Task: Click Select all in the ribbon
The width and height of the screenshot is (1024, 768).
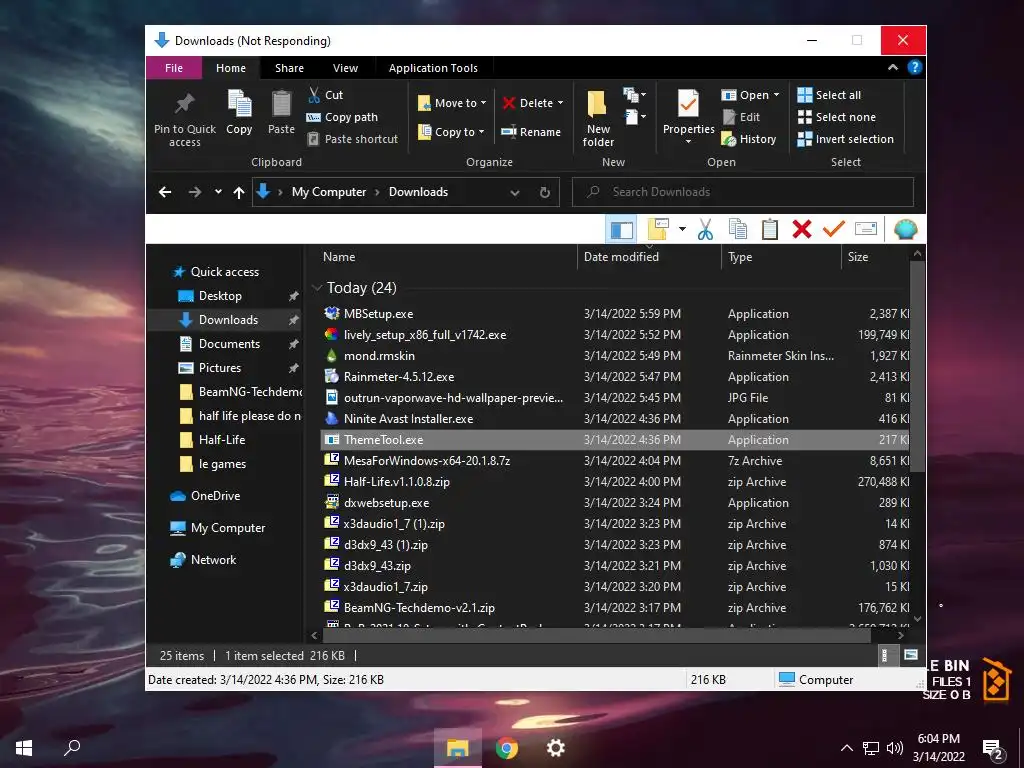Action: point(829,95)
